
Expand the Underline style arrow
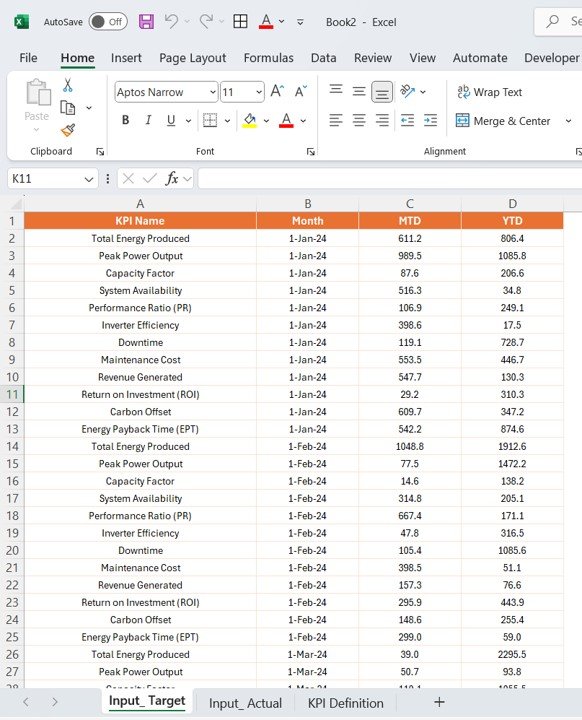click(x=188, y=121)
